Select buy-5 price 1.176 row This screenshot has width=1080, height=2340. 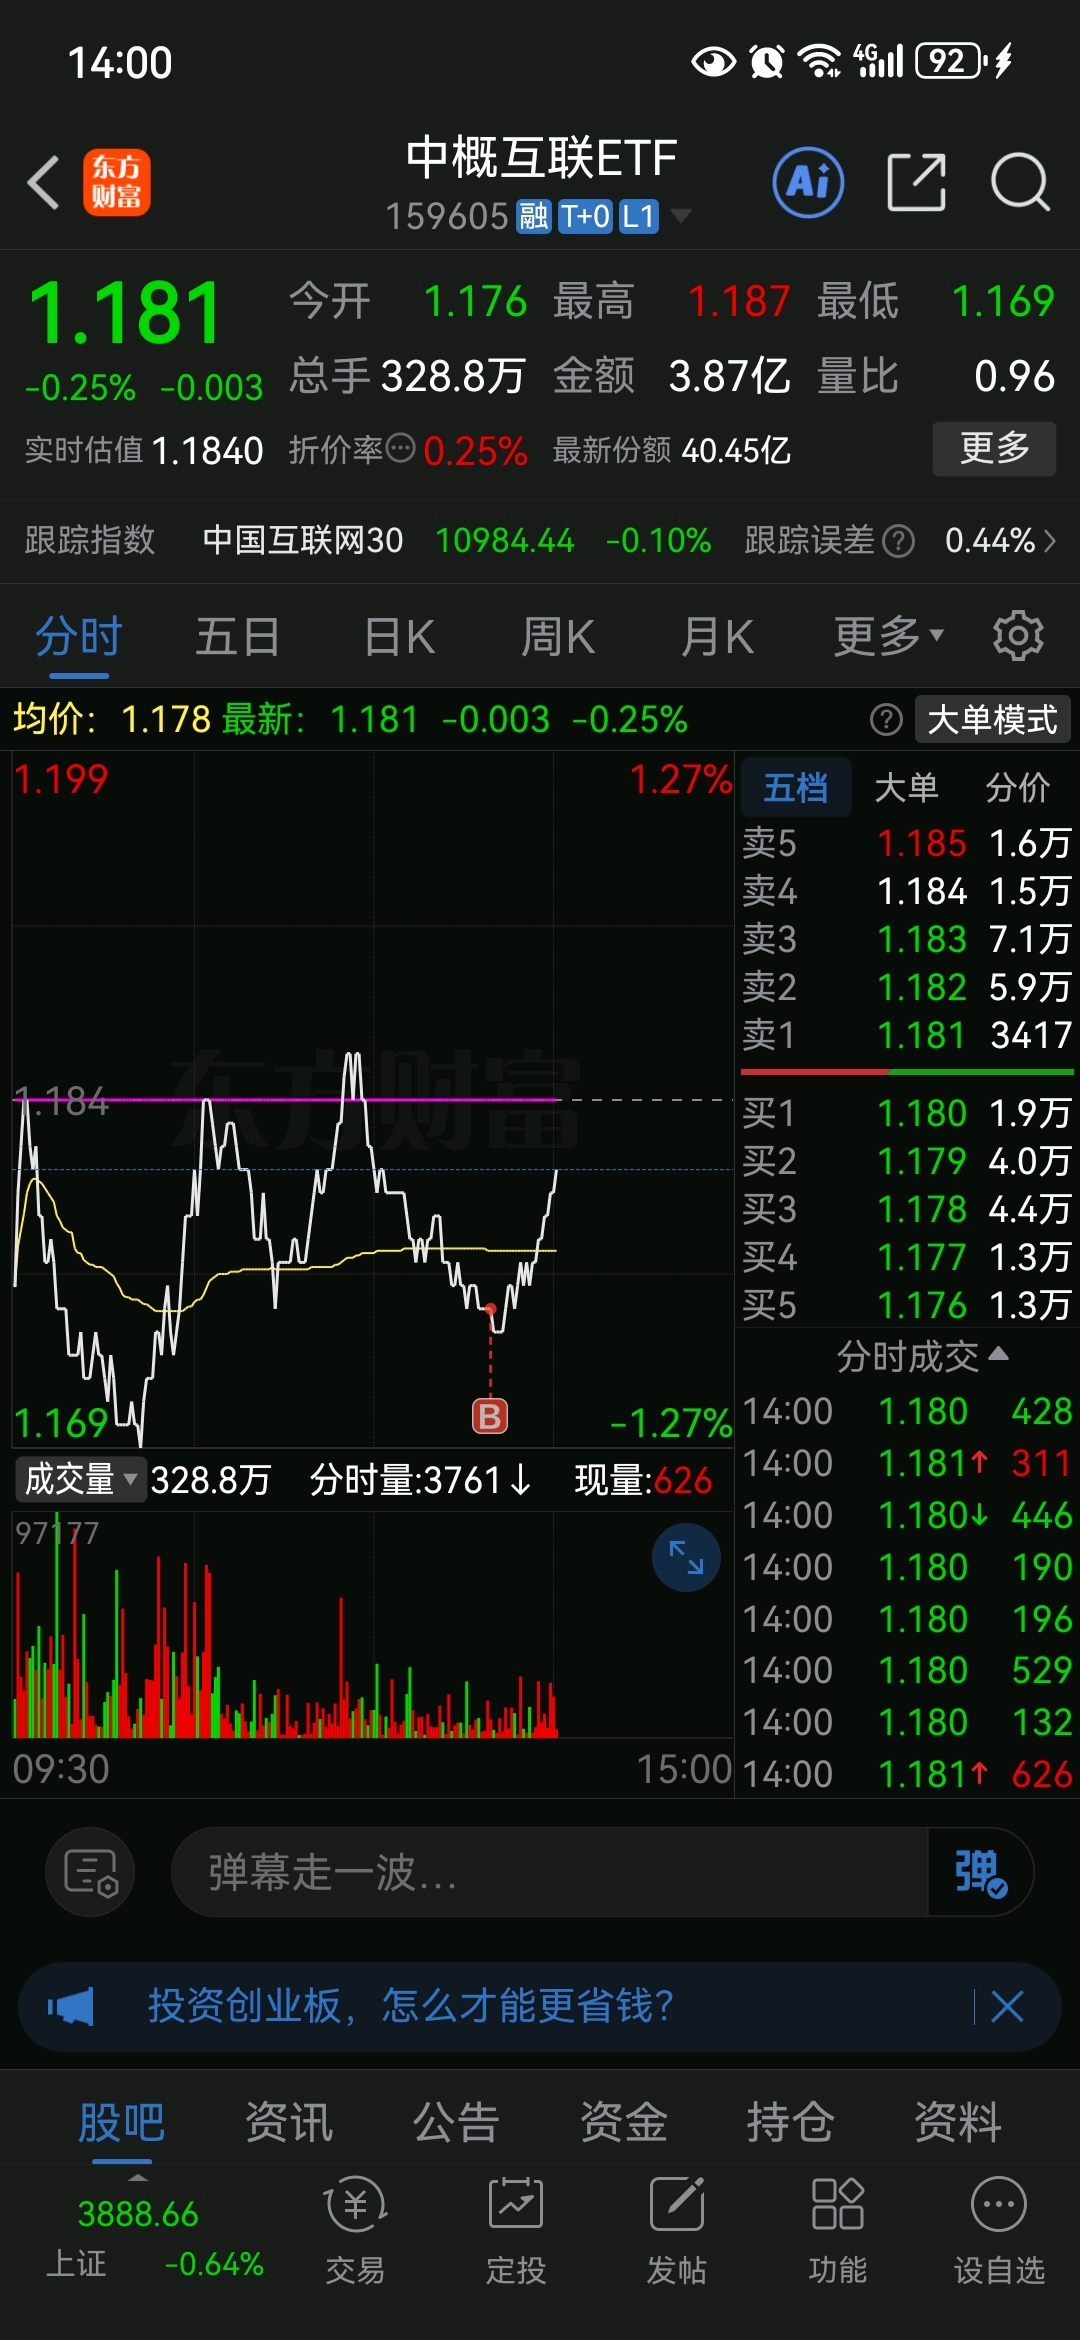(x=907, y=1305)
